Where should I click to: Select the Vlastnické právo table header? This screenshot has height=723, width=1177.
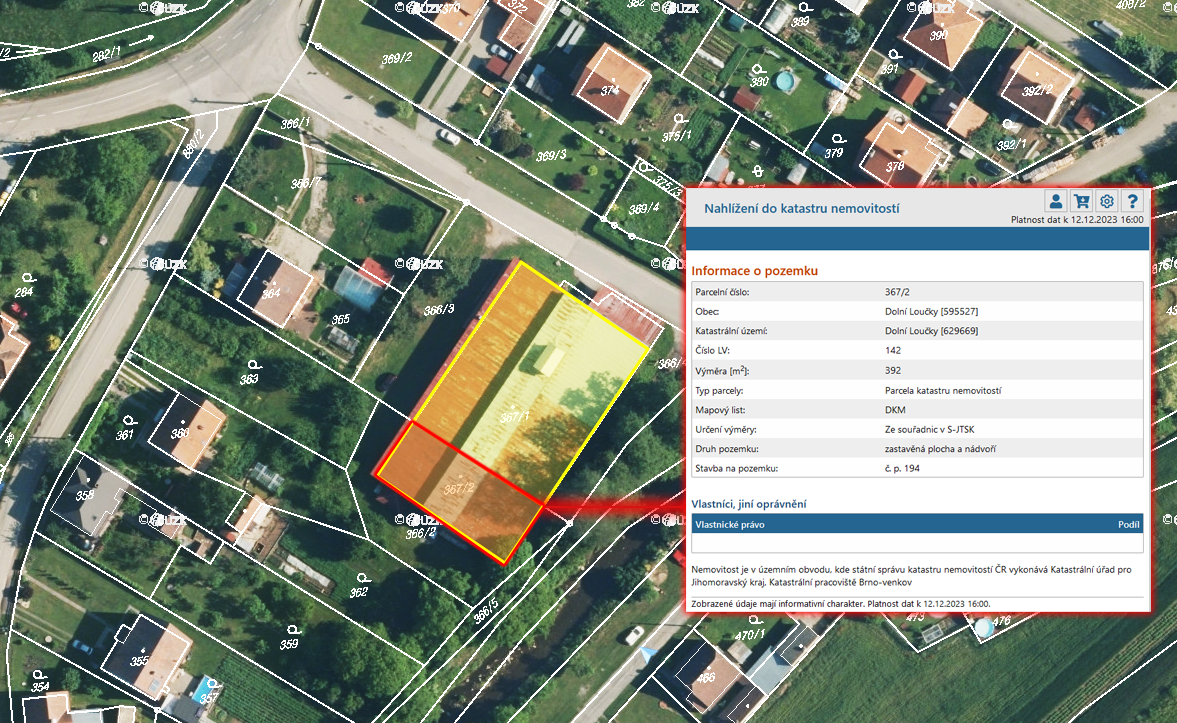pos(729,524)
